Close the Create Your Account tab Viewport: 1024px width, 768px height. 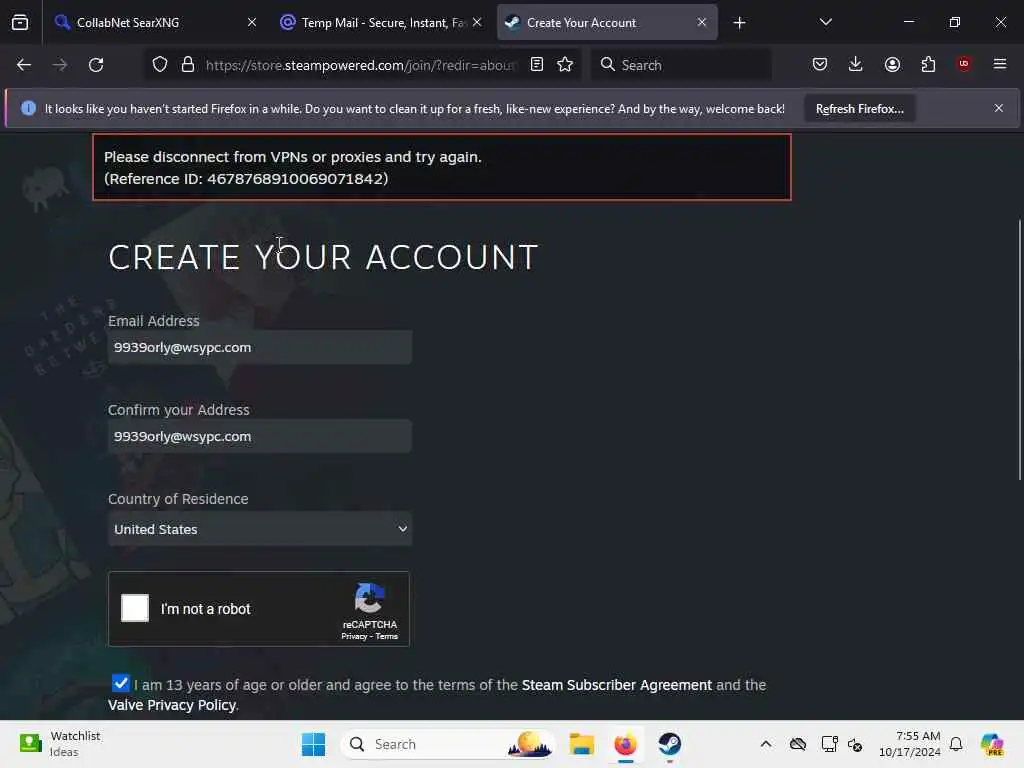702,22
